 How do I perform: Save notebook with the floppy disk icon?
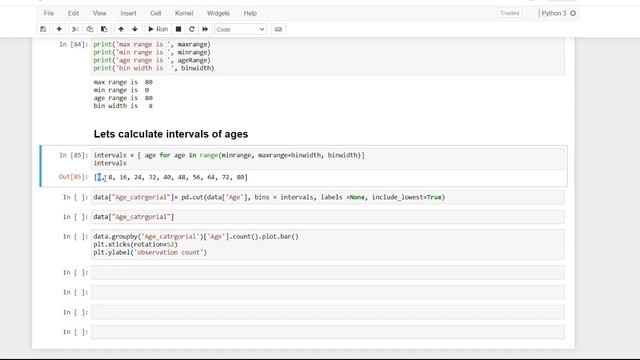[x=43, y=29]
